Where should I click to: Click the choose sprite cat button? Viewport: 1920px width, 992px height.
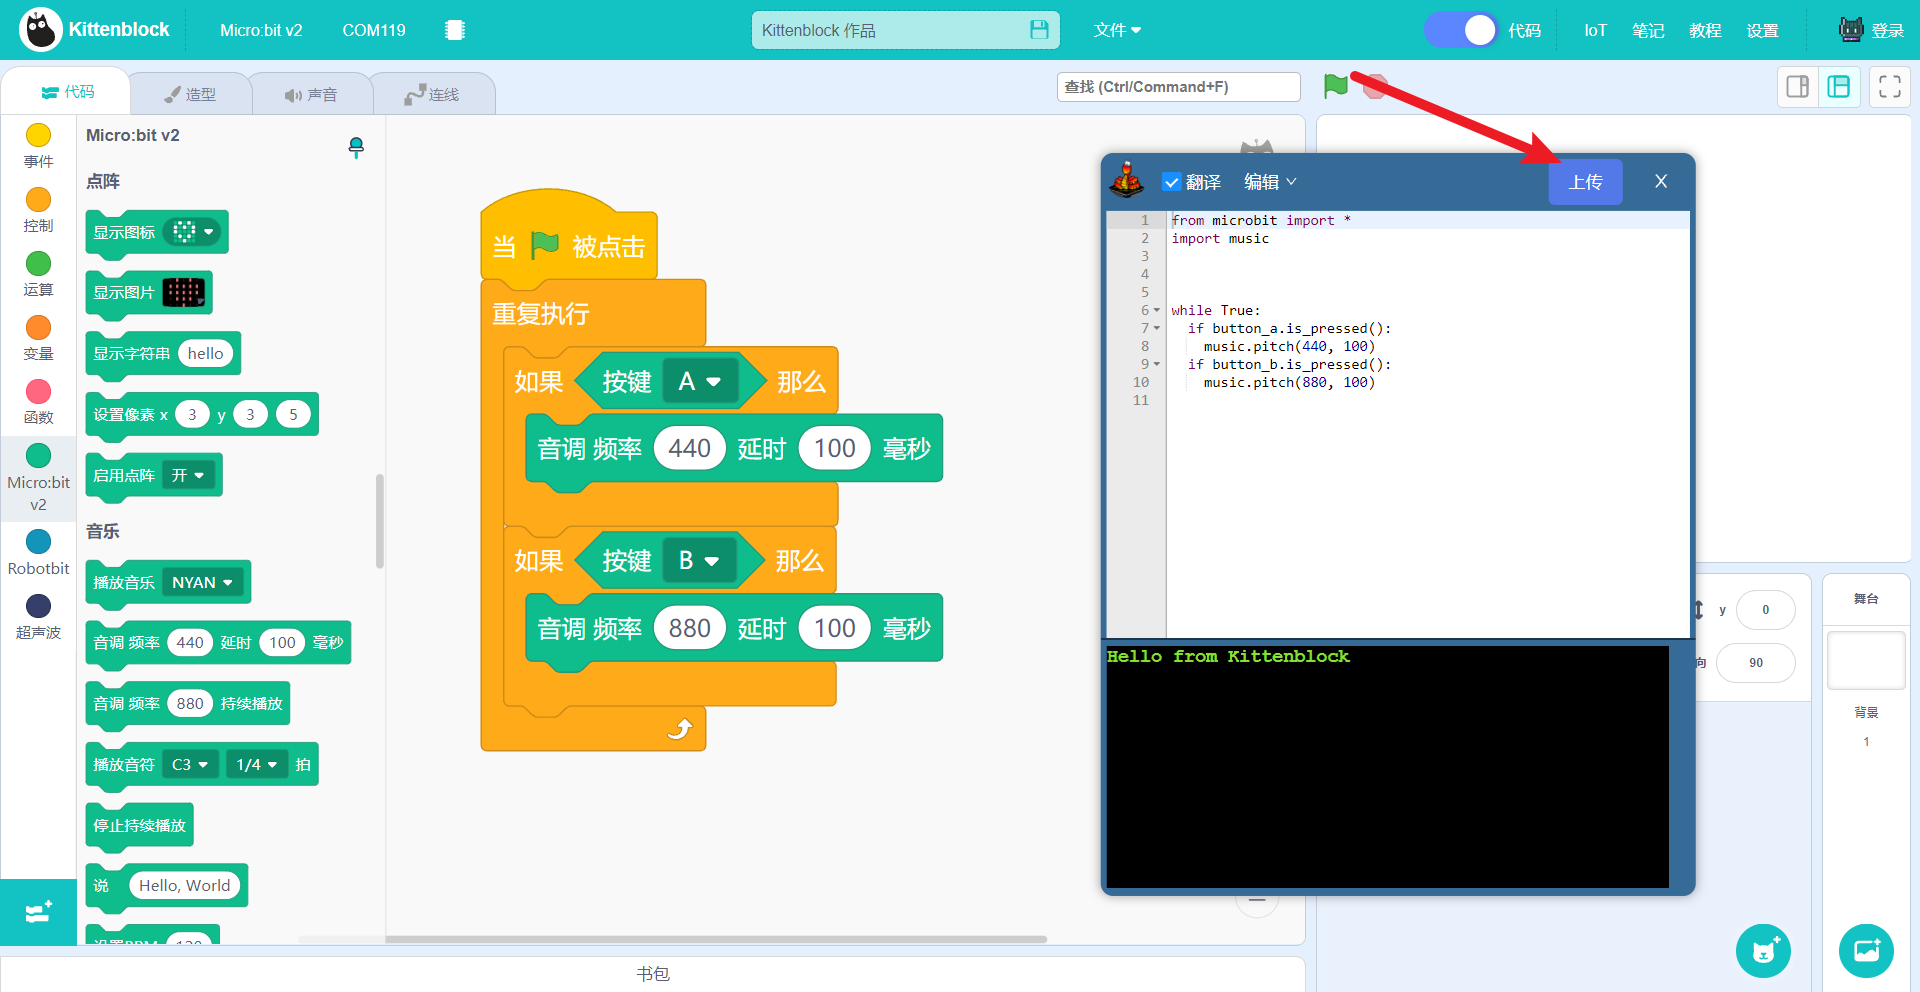pos(1763,951)
